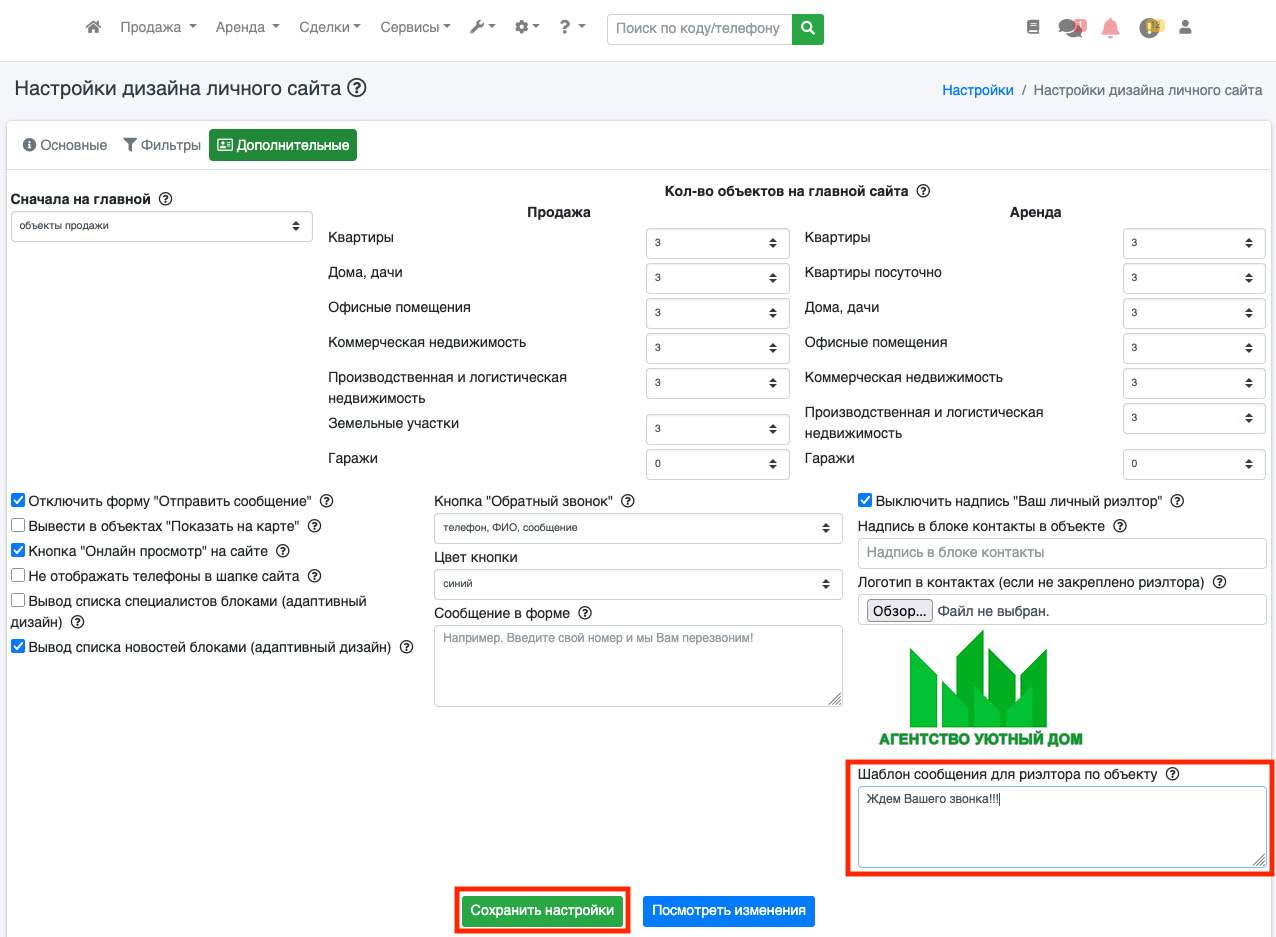The height and width of the screenshot is (937, 1276).
Task: Enable "Вывести в объектах Показать на карте" checkbox
Action: (x=18, y=526)
